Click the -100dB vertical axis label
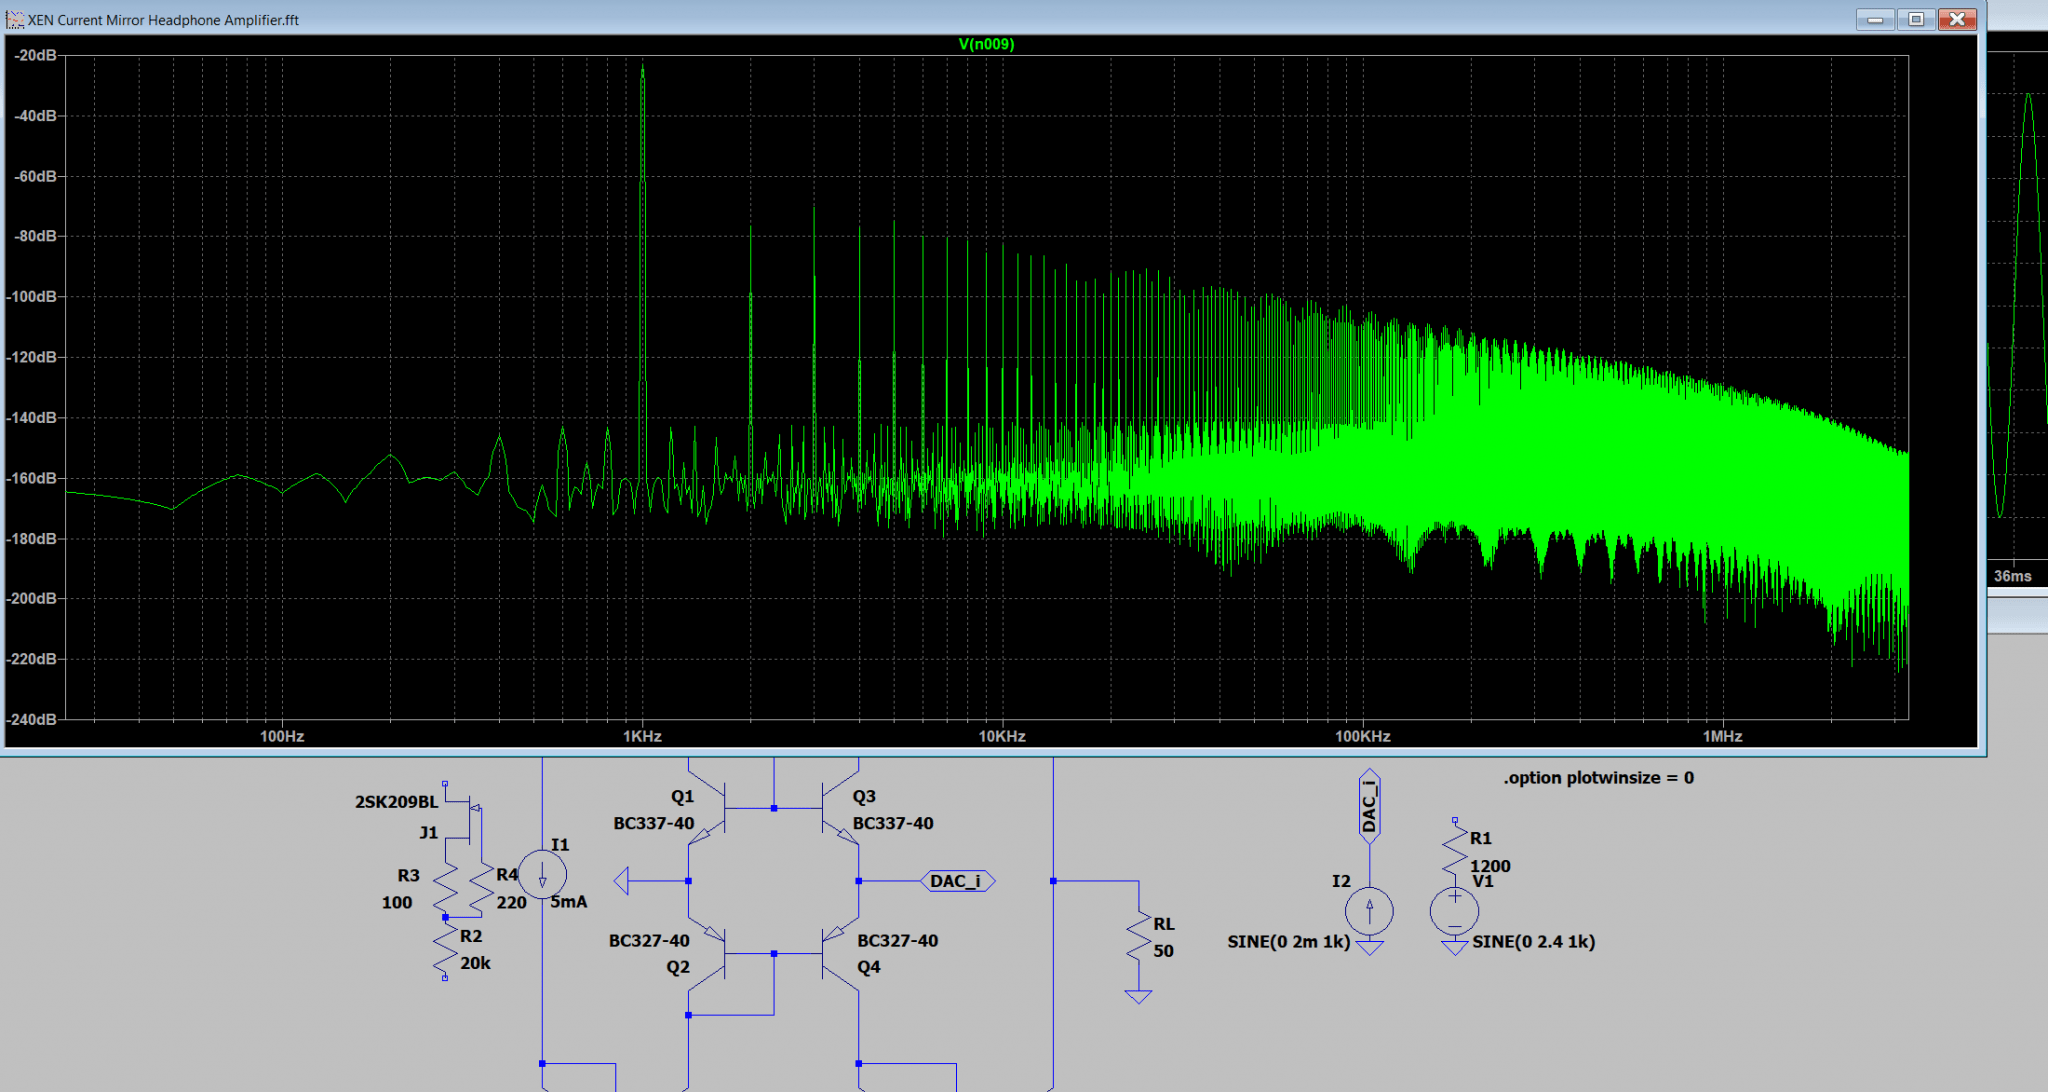2048x1092 pixels. [x=32, y=297]
